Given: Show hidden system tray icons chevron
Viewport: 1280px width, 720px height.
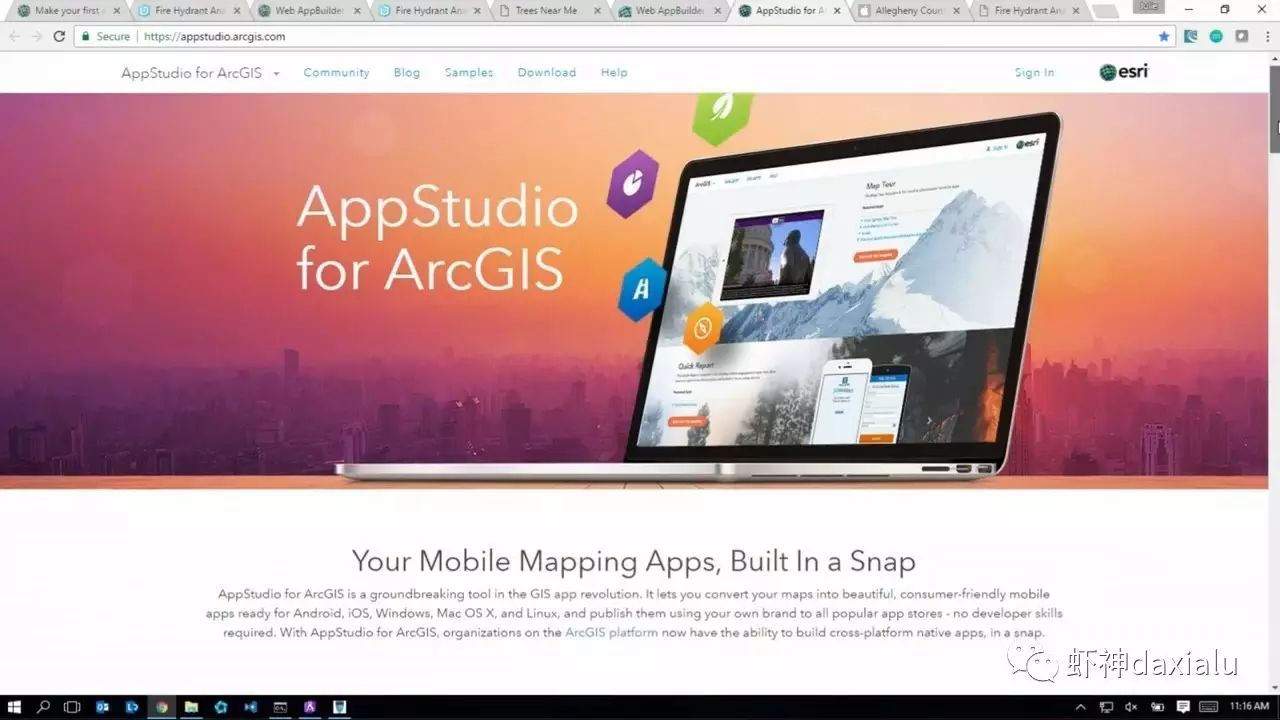Looking at the screenshot, I should [x=1081, y=707].
